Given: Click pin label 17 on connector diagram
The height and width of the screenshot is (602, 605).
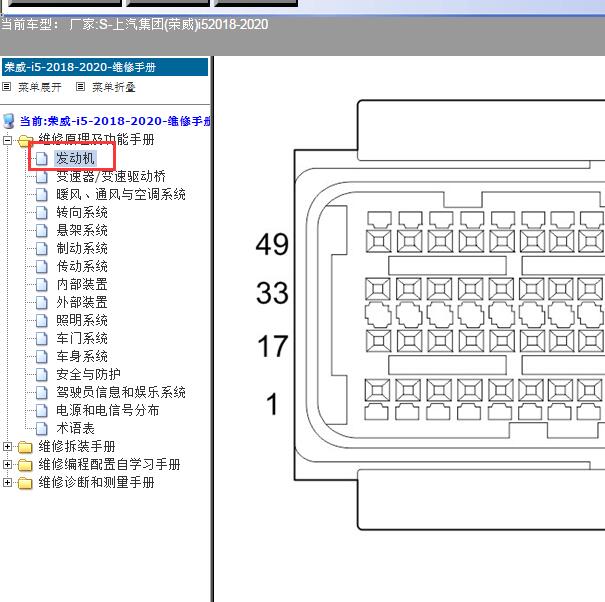Looking at the screenshot, I should click(x=272, y=346).
